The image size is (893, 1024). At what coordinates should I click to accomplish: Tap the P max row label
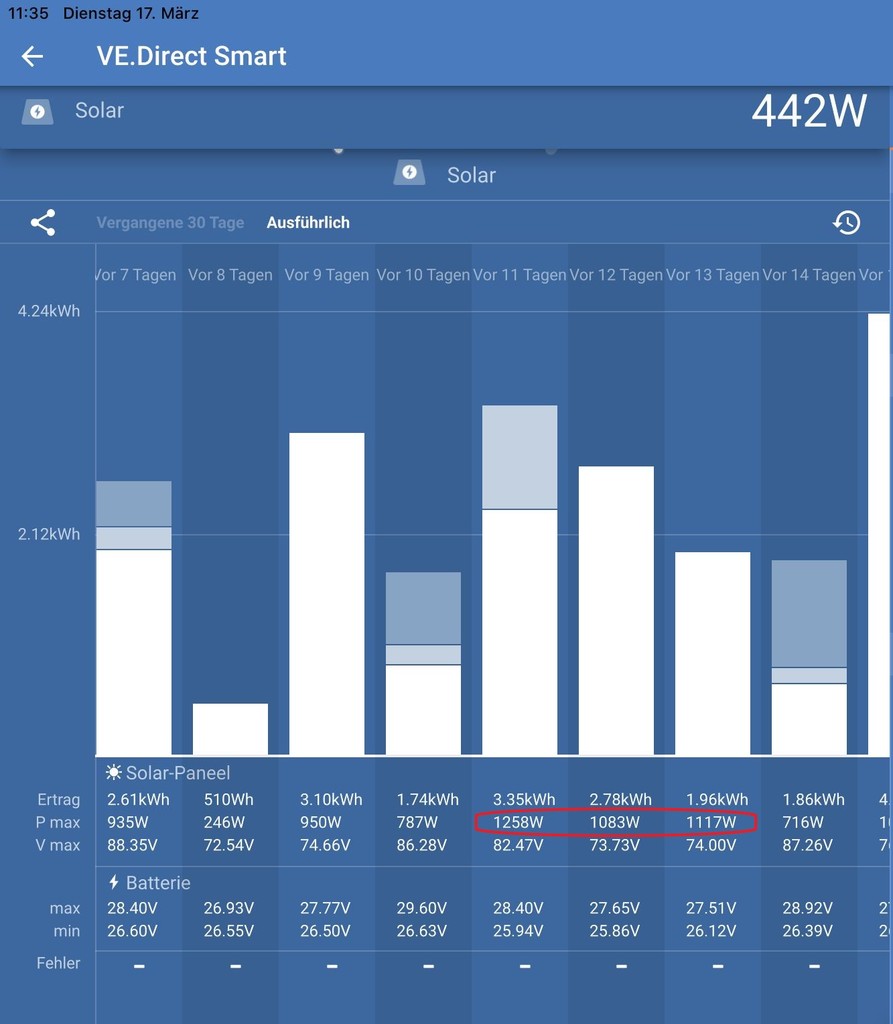[57, 822]
